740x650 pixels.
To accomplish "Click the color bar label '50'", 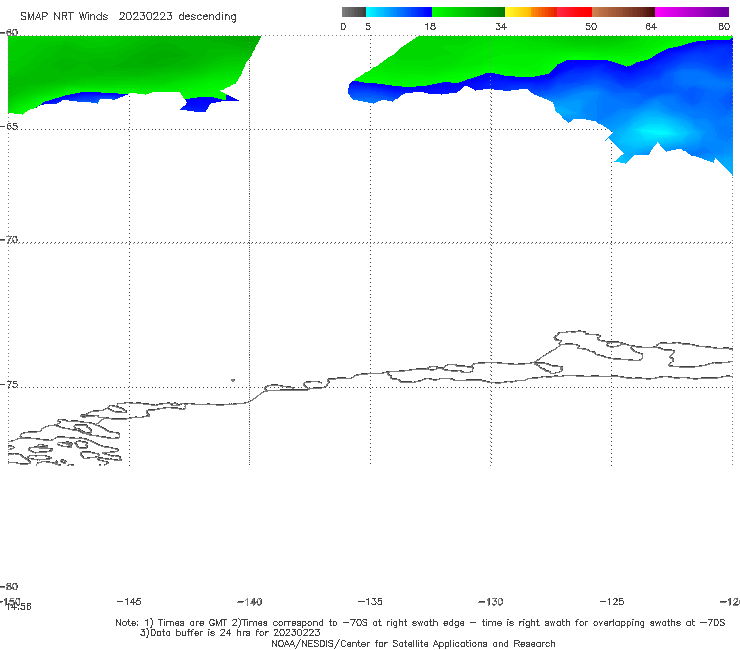I will pyautogui.click(x=591, y=27).
